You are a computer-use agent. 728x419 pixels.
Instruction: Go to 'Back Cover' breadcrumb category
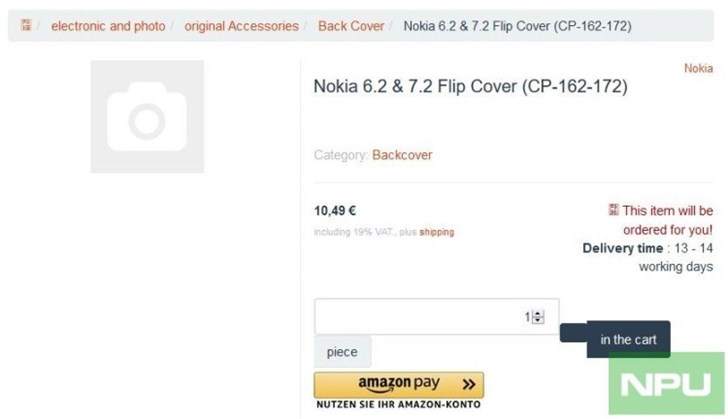pos(351,26)
